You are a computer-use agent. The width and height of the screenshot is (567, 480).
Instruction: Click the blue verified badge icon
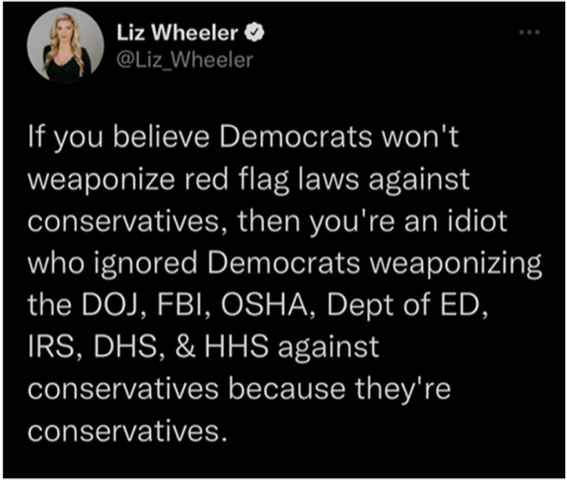255,33
